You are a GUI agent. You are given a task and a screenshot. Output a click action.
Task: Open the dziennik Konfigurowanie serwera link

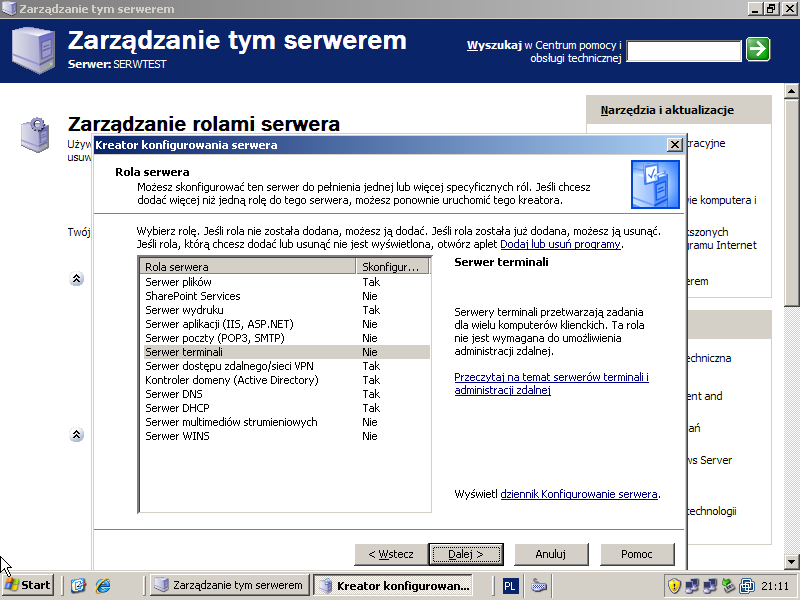click(579, 494)
